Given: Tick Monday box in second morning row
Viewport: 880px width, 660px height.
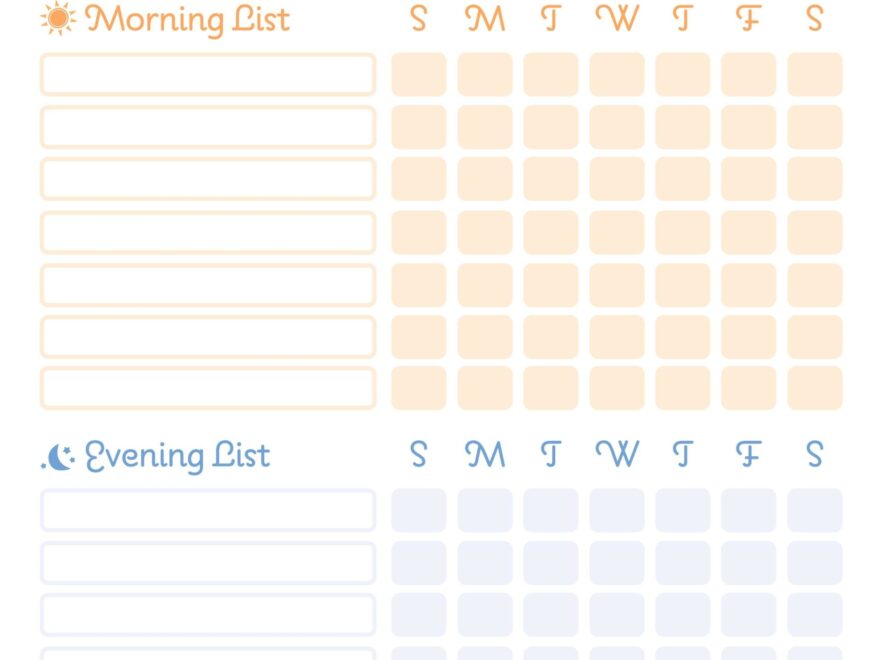Looking at the screenshot, I should click(x=484, y=127).
